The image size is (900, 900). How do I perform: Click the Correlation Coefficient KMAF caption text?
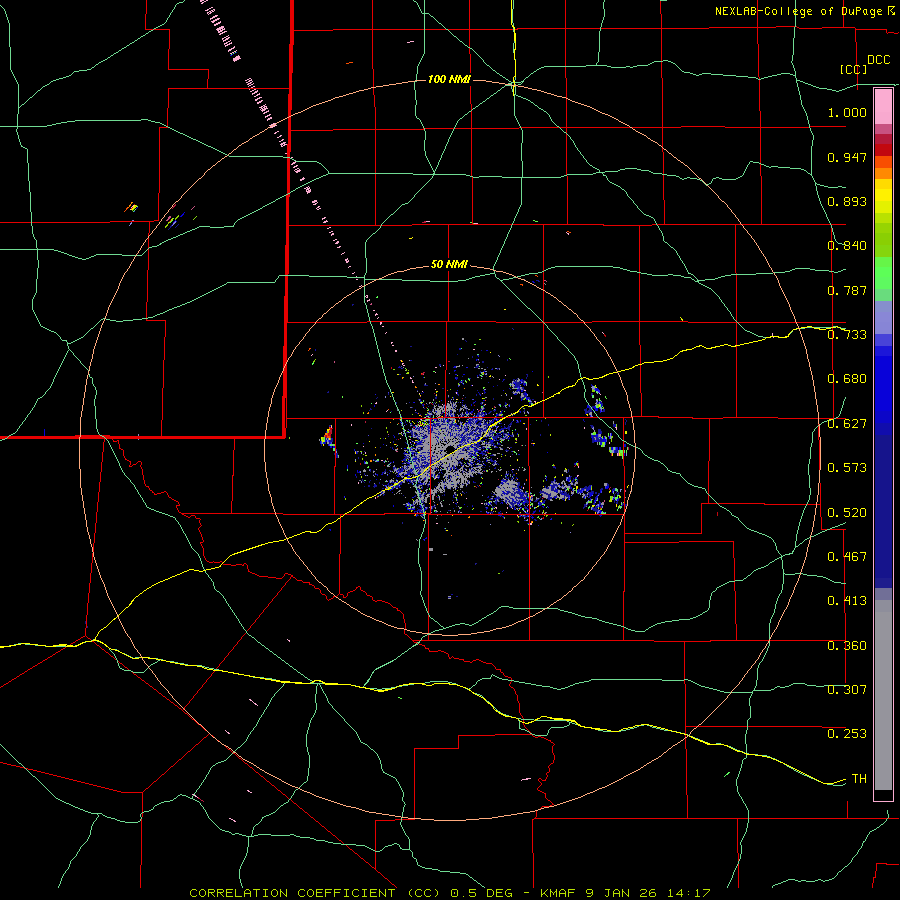449,893
